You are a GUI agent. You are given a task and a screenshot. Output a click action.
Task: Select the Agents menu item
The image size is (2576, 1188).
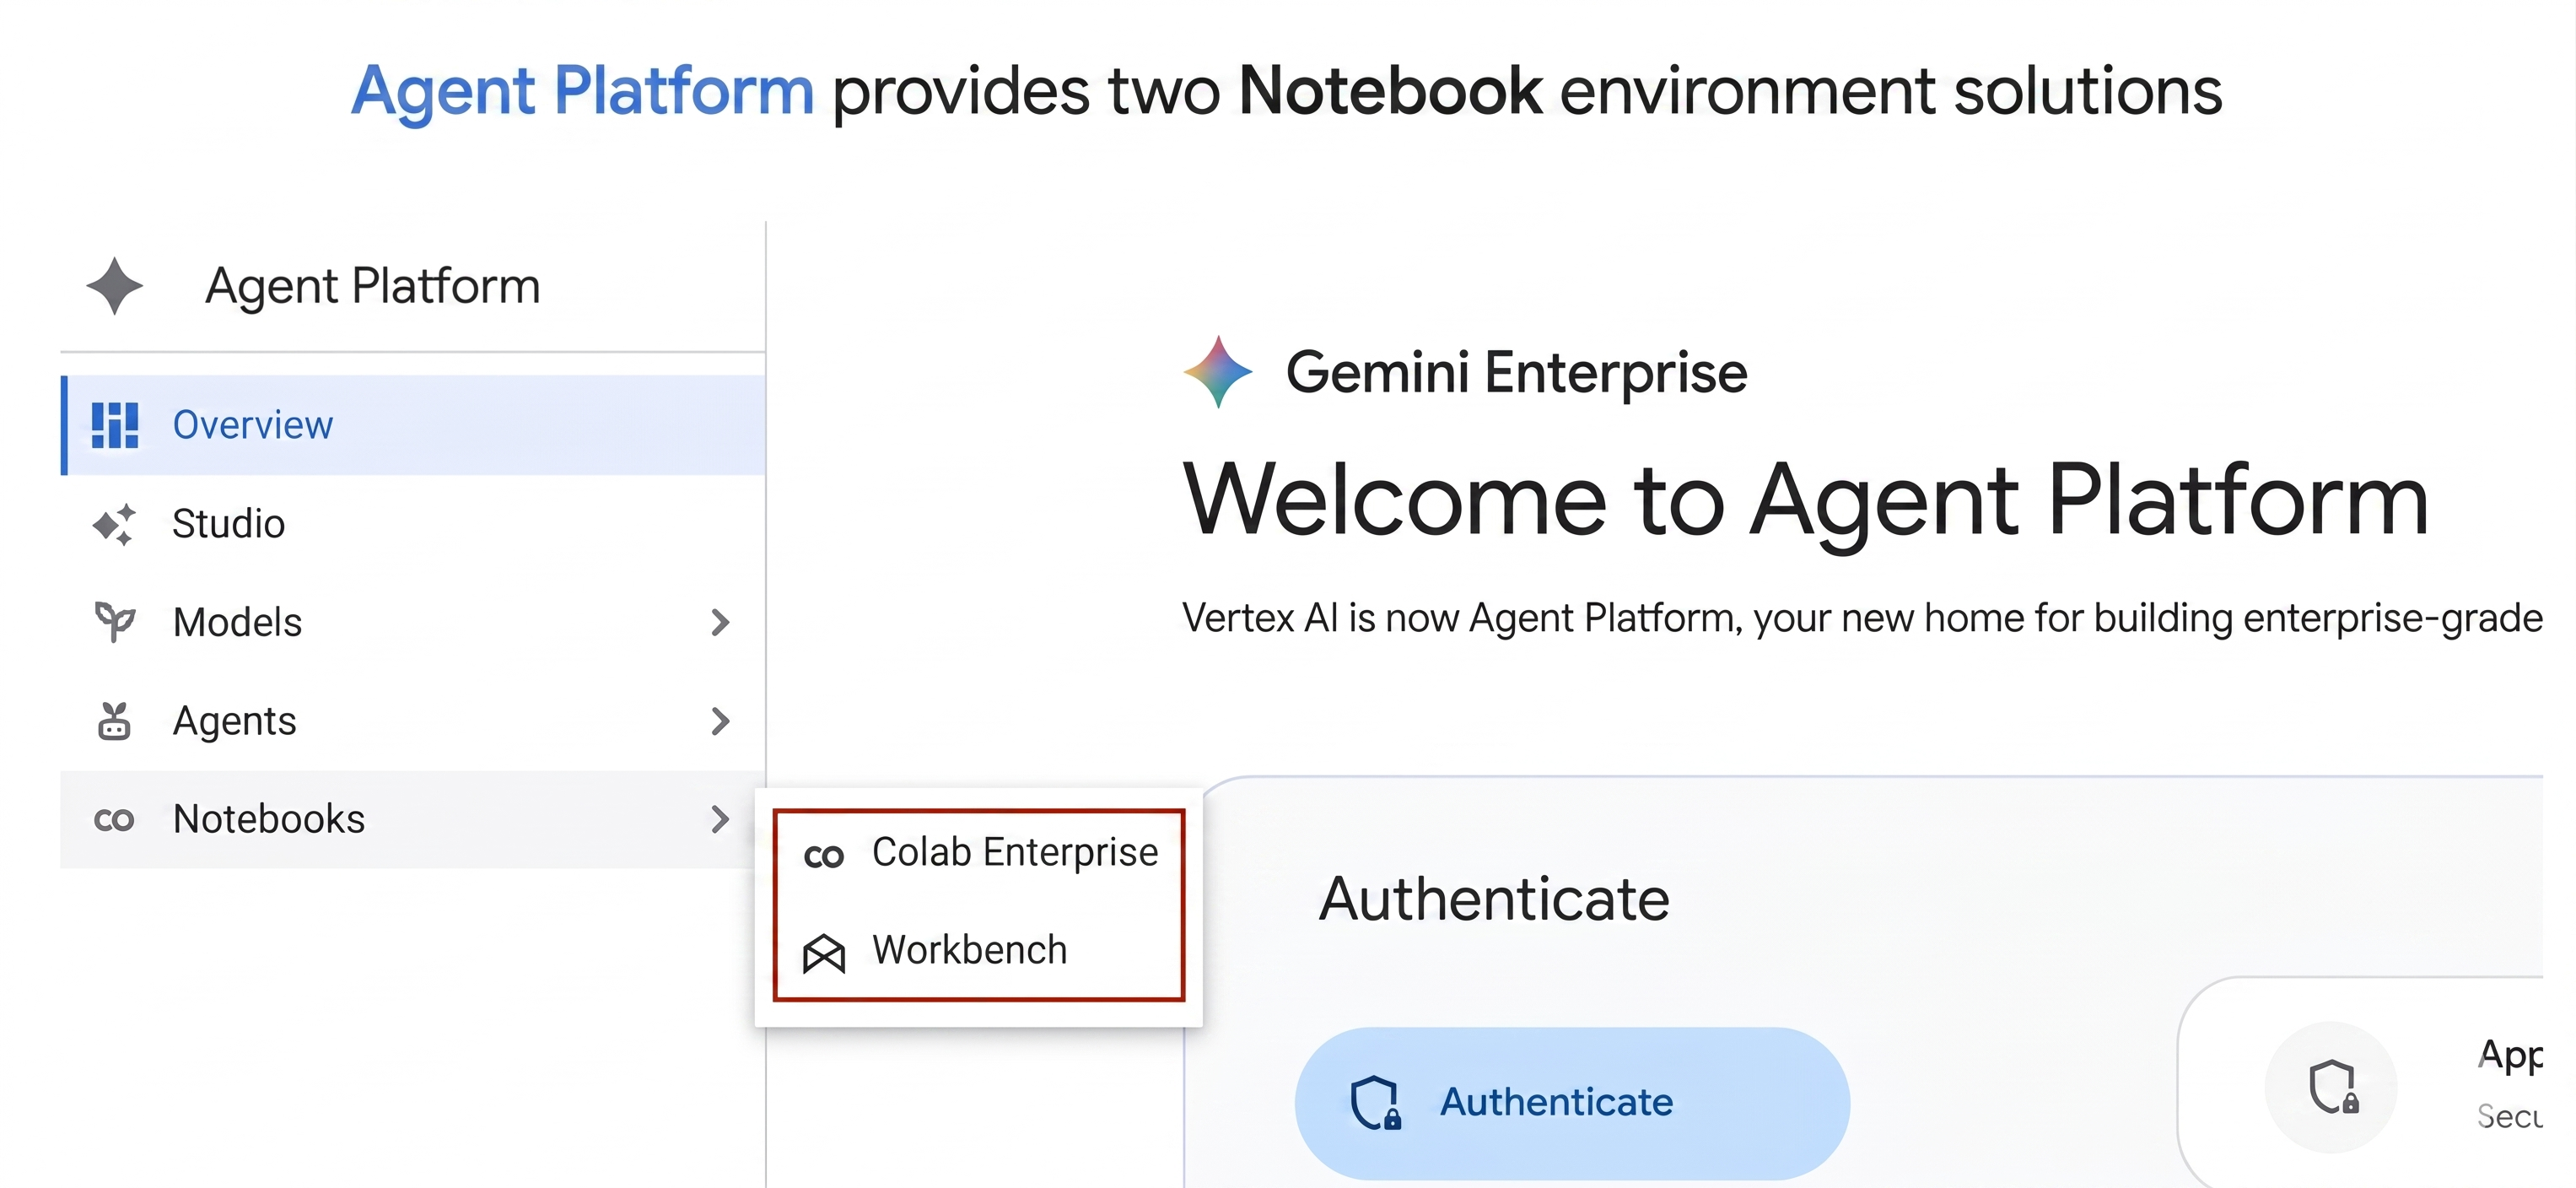coord(413,720)
